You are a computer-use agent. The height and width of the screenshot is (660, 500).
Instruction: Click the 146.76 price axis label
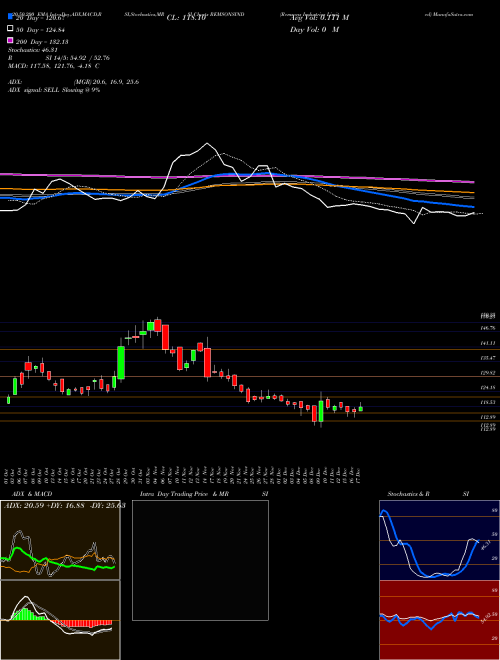pyautogui.click(x=488, y=328)
